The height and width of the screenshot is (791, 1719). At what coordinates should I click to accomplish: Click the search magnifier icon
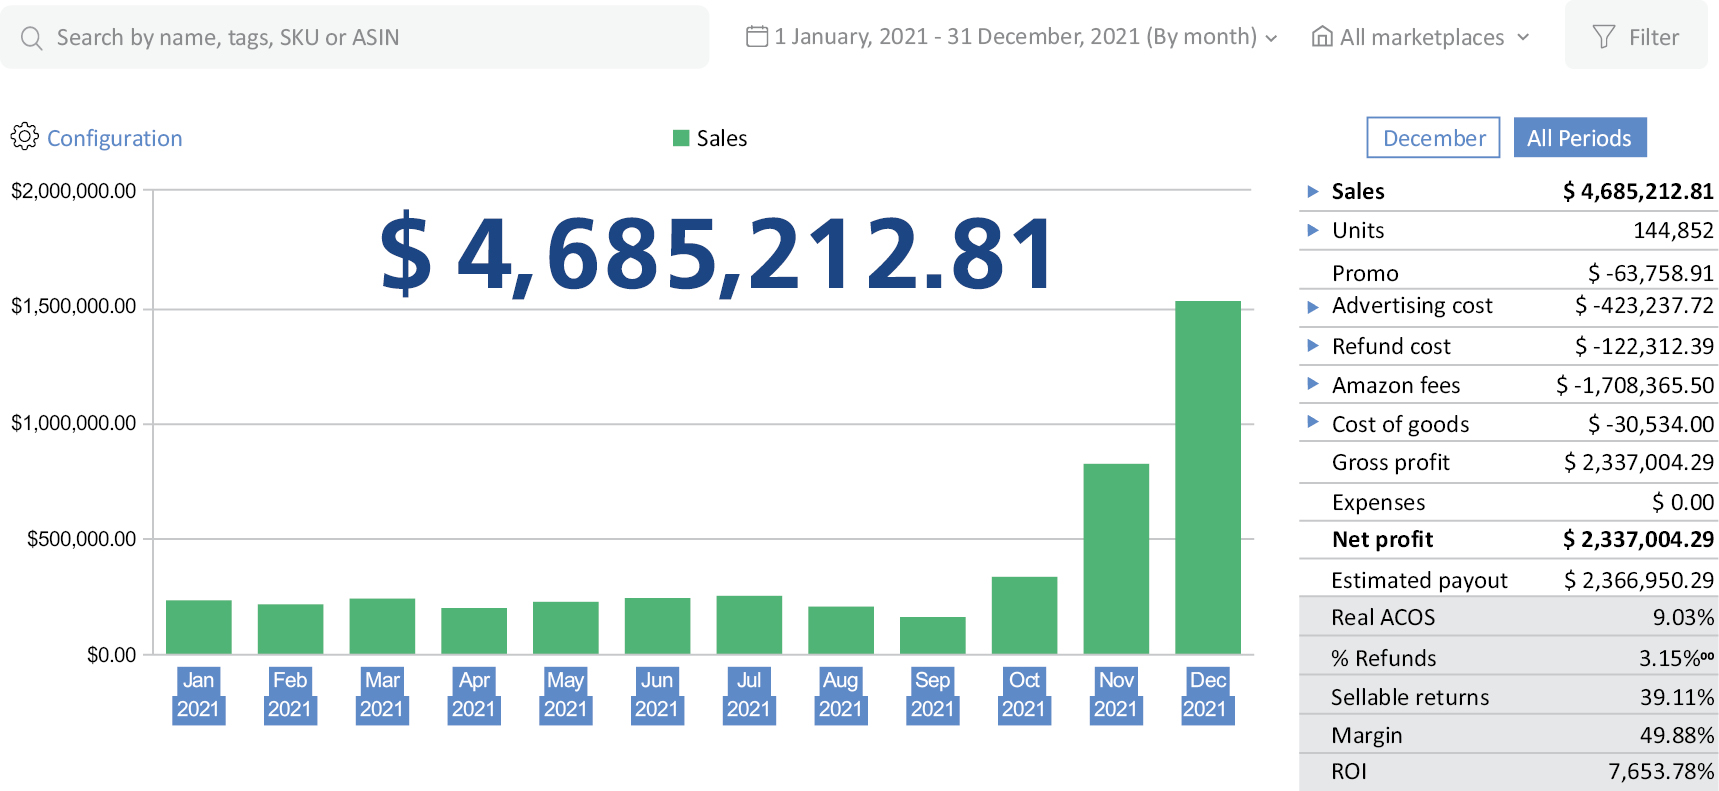tap(32, 38)
